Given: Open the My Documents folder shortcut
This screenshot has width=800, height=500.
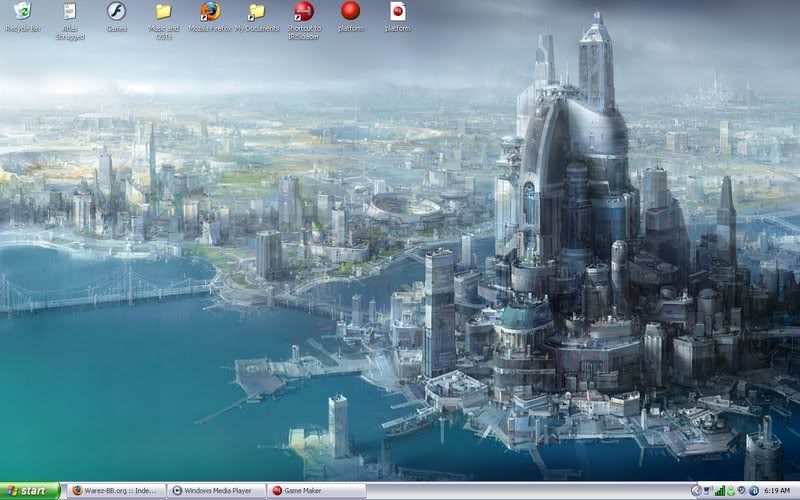Looking at the screenshot, I should tap(257, 12).
